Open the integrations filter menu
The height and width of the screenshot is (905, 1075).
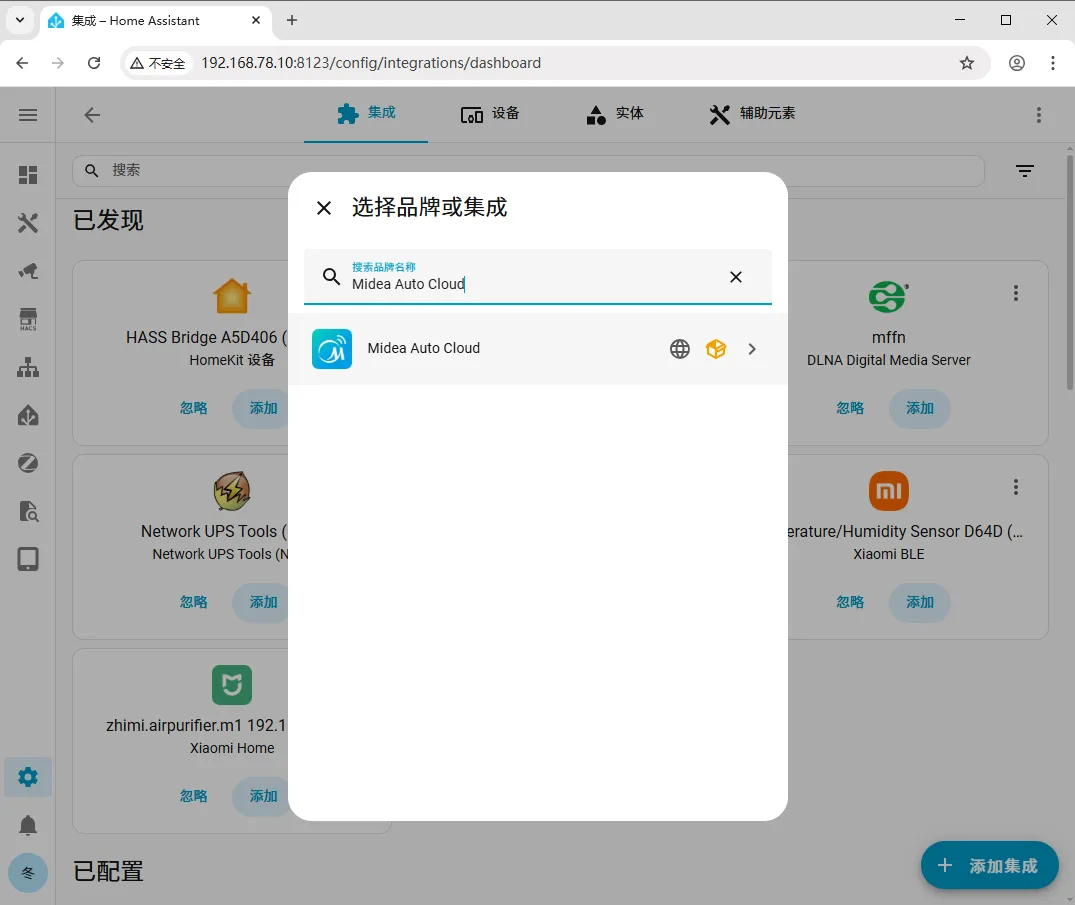point(1025,171)
